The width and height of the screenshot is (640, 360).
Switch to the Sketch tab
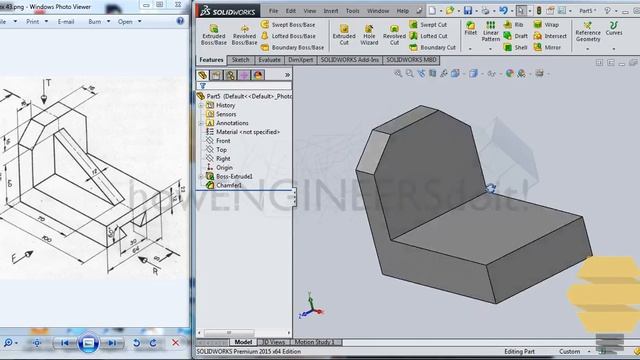tap(240, 60)
